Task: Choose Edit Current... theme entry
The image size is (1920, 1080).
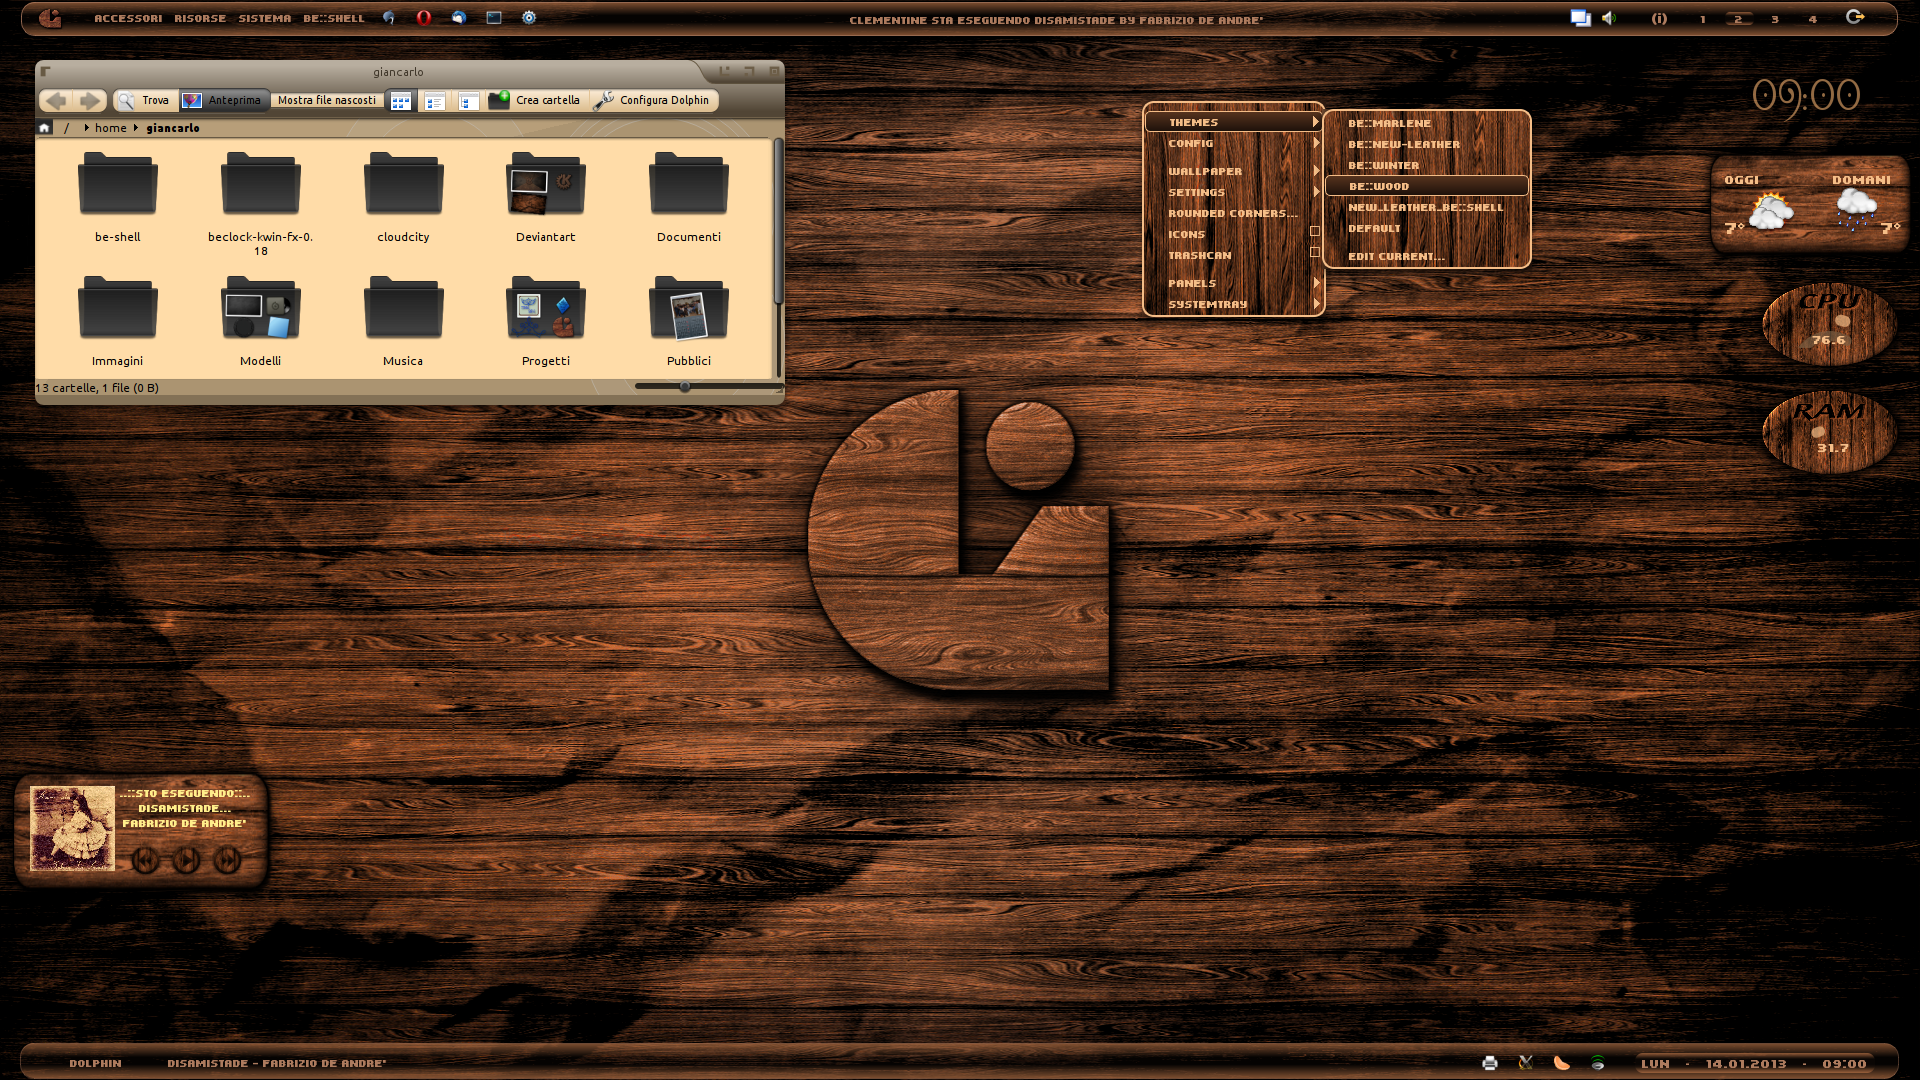Action: pyautogui.click(x=1427, y=256)
